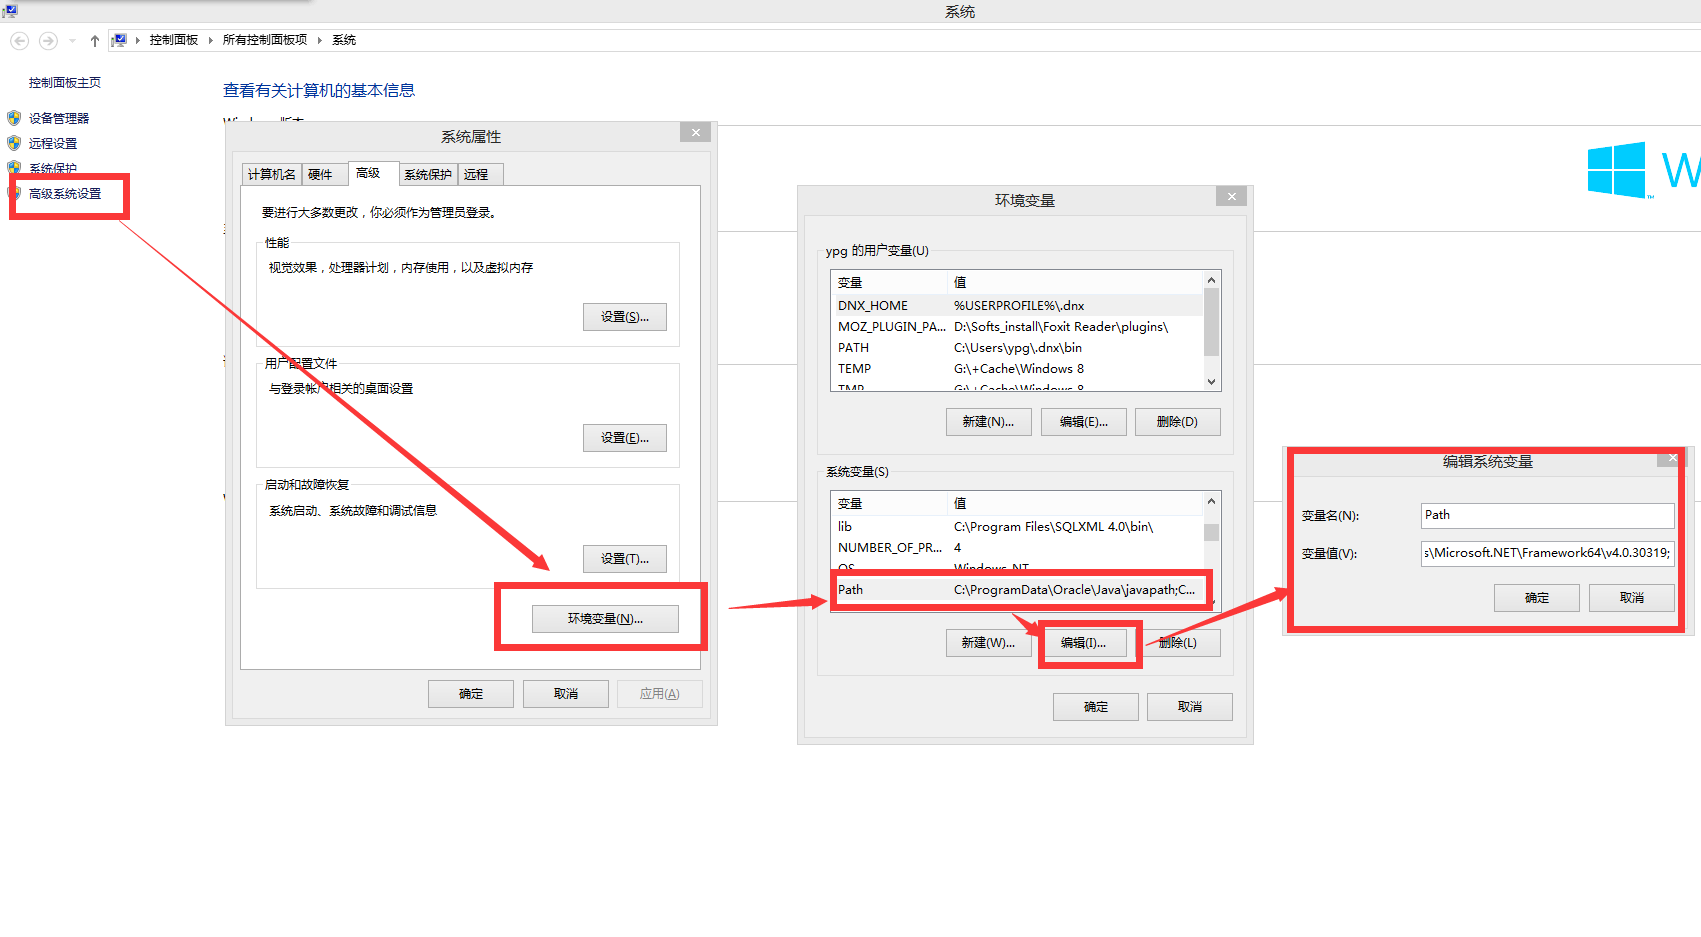Viewport: 1701px width, 937px height.
Task: Click the Windows logo on the right
Action: [x=1616, y=170]
